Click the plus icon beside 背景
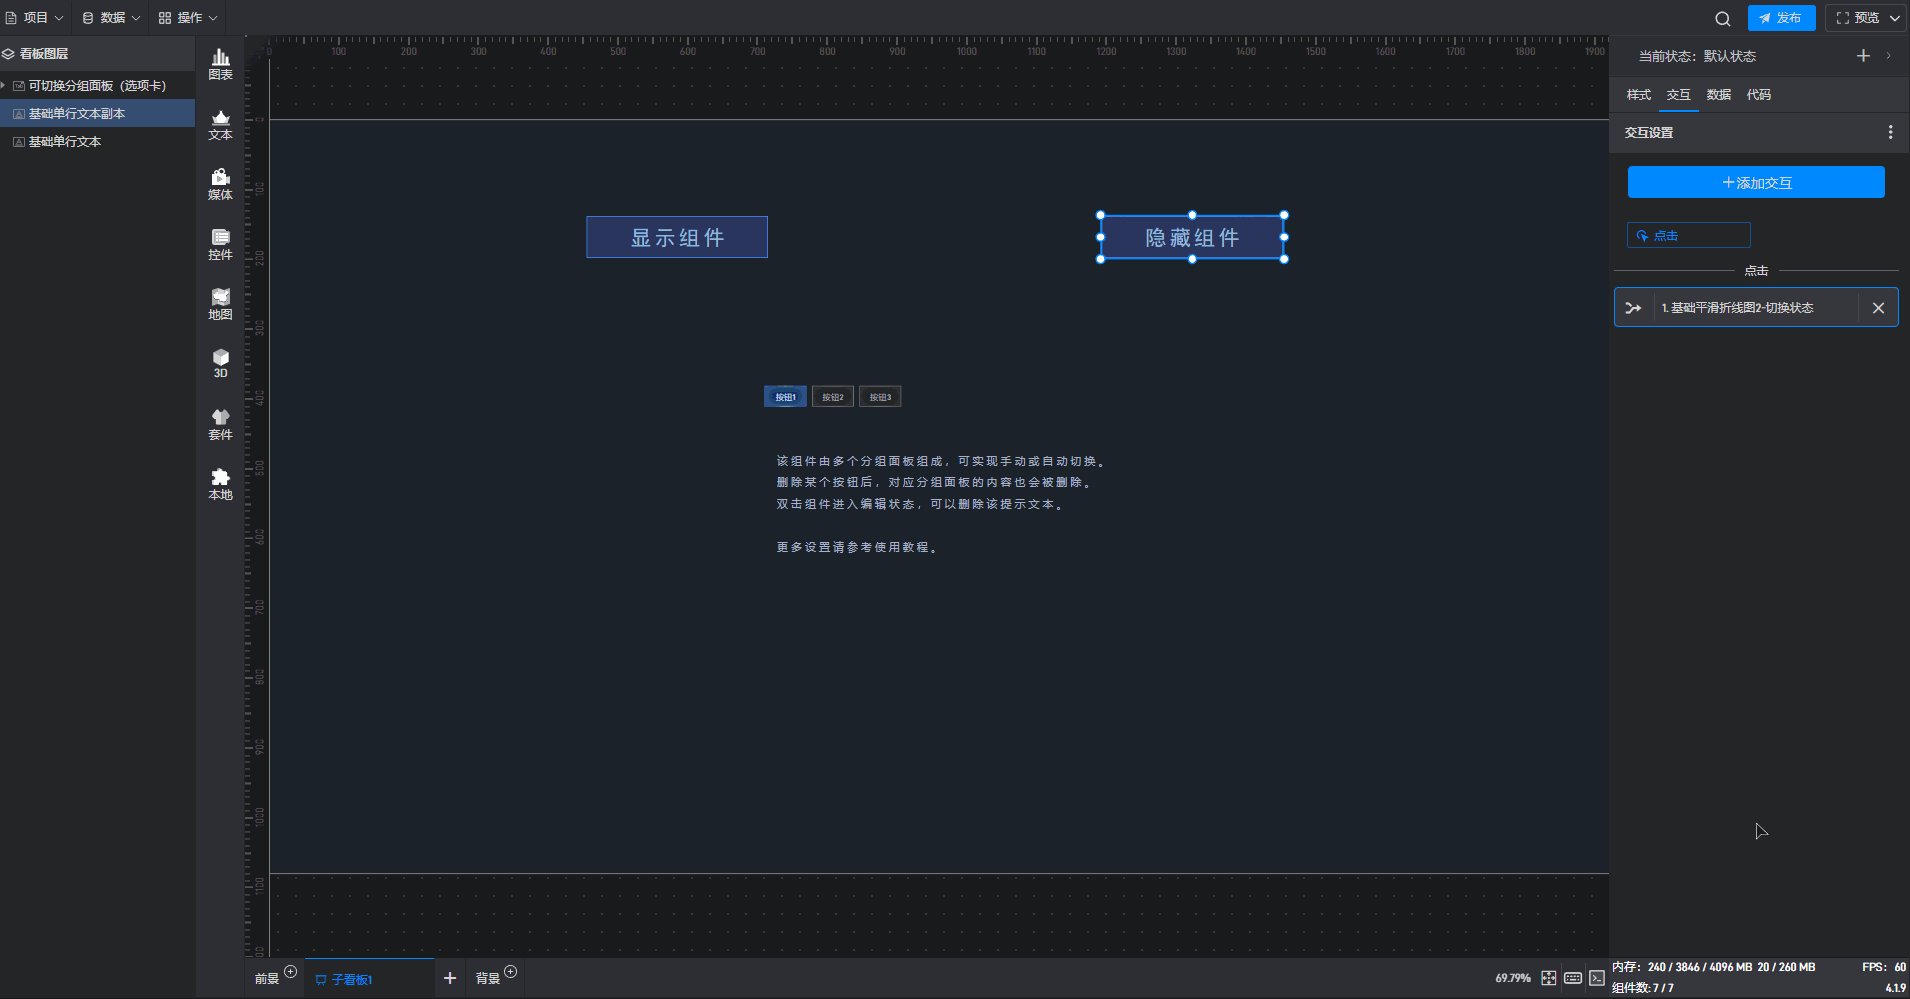Viewport: 1910px width, 999px height. pyautogui.click(x=510, y=971)
